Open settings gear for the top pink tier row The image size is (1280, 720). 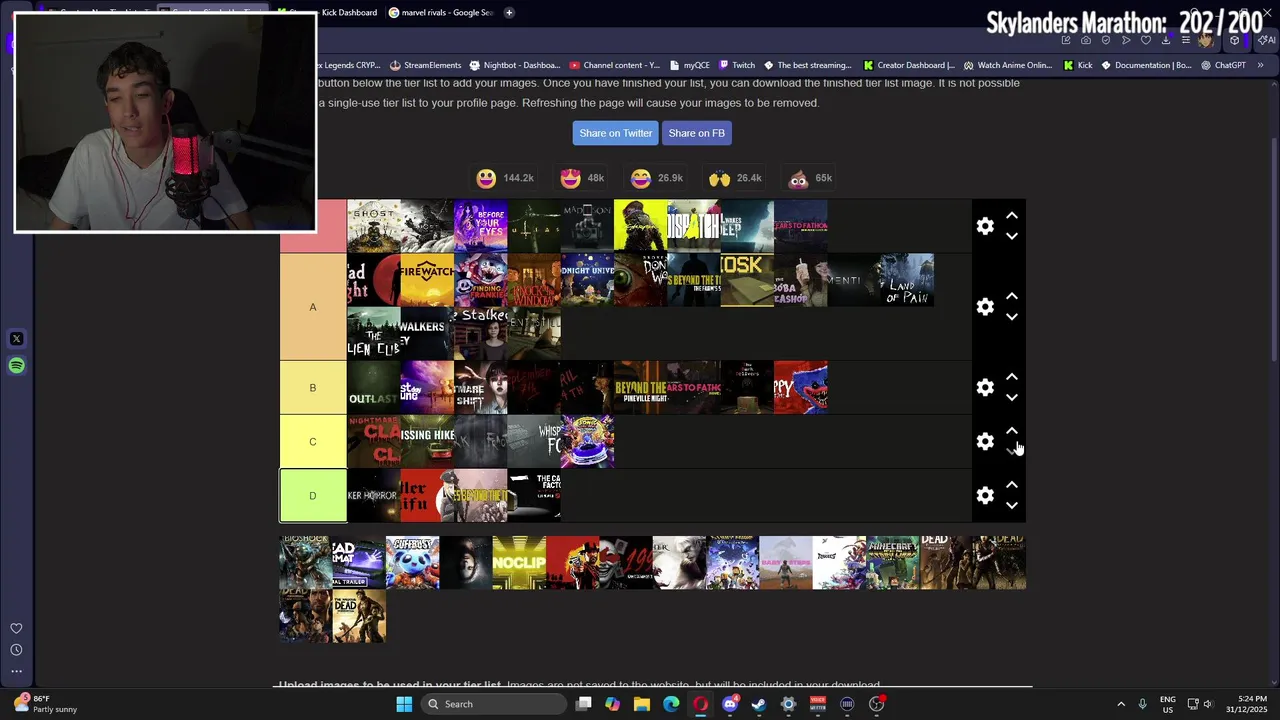click(x=985, y=226)
